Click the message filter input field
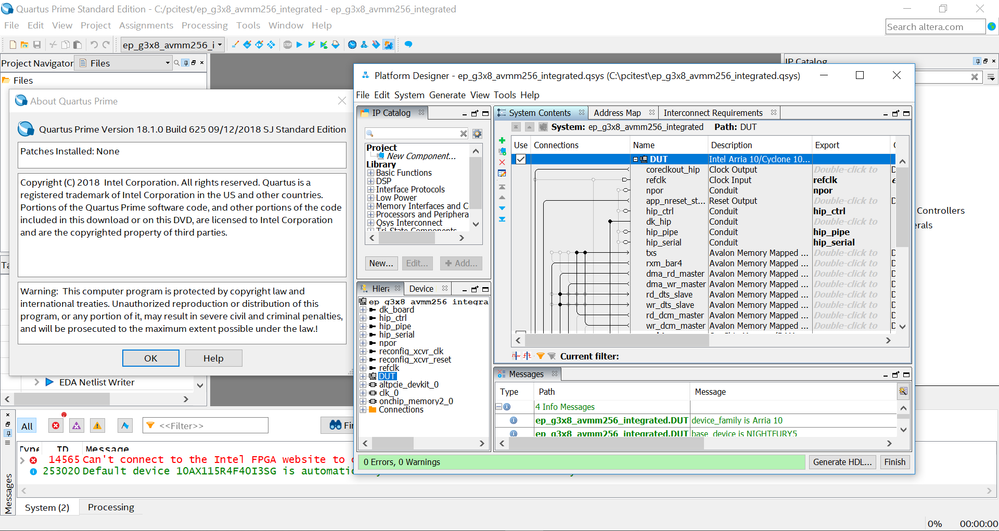The image size is (999, 531). [205, 426]
